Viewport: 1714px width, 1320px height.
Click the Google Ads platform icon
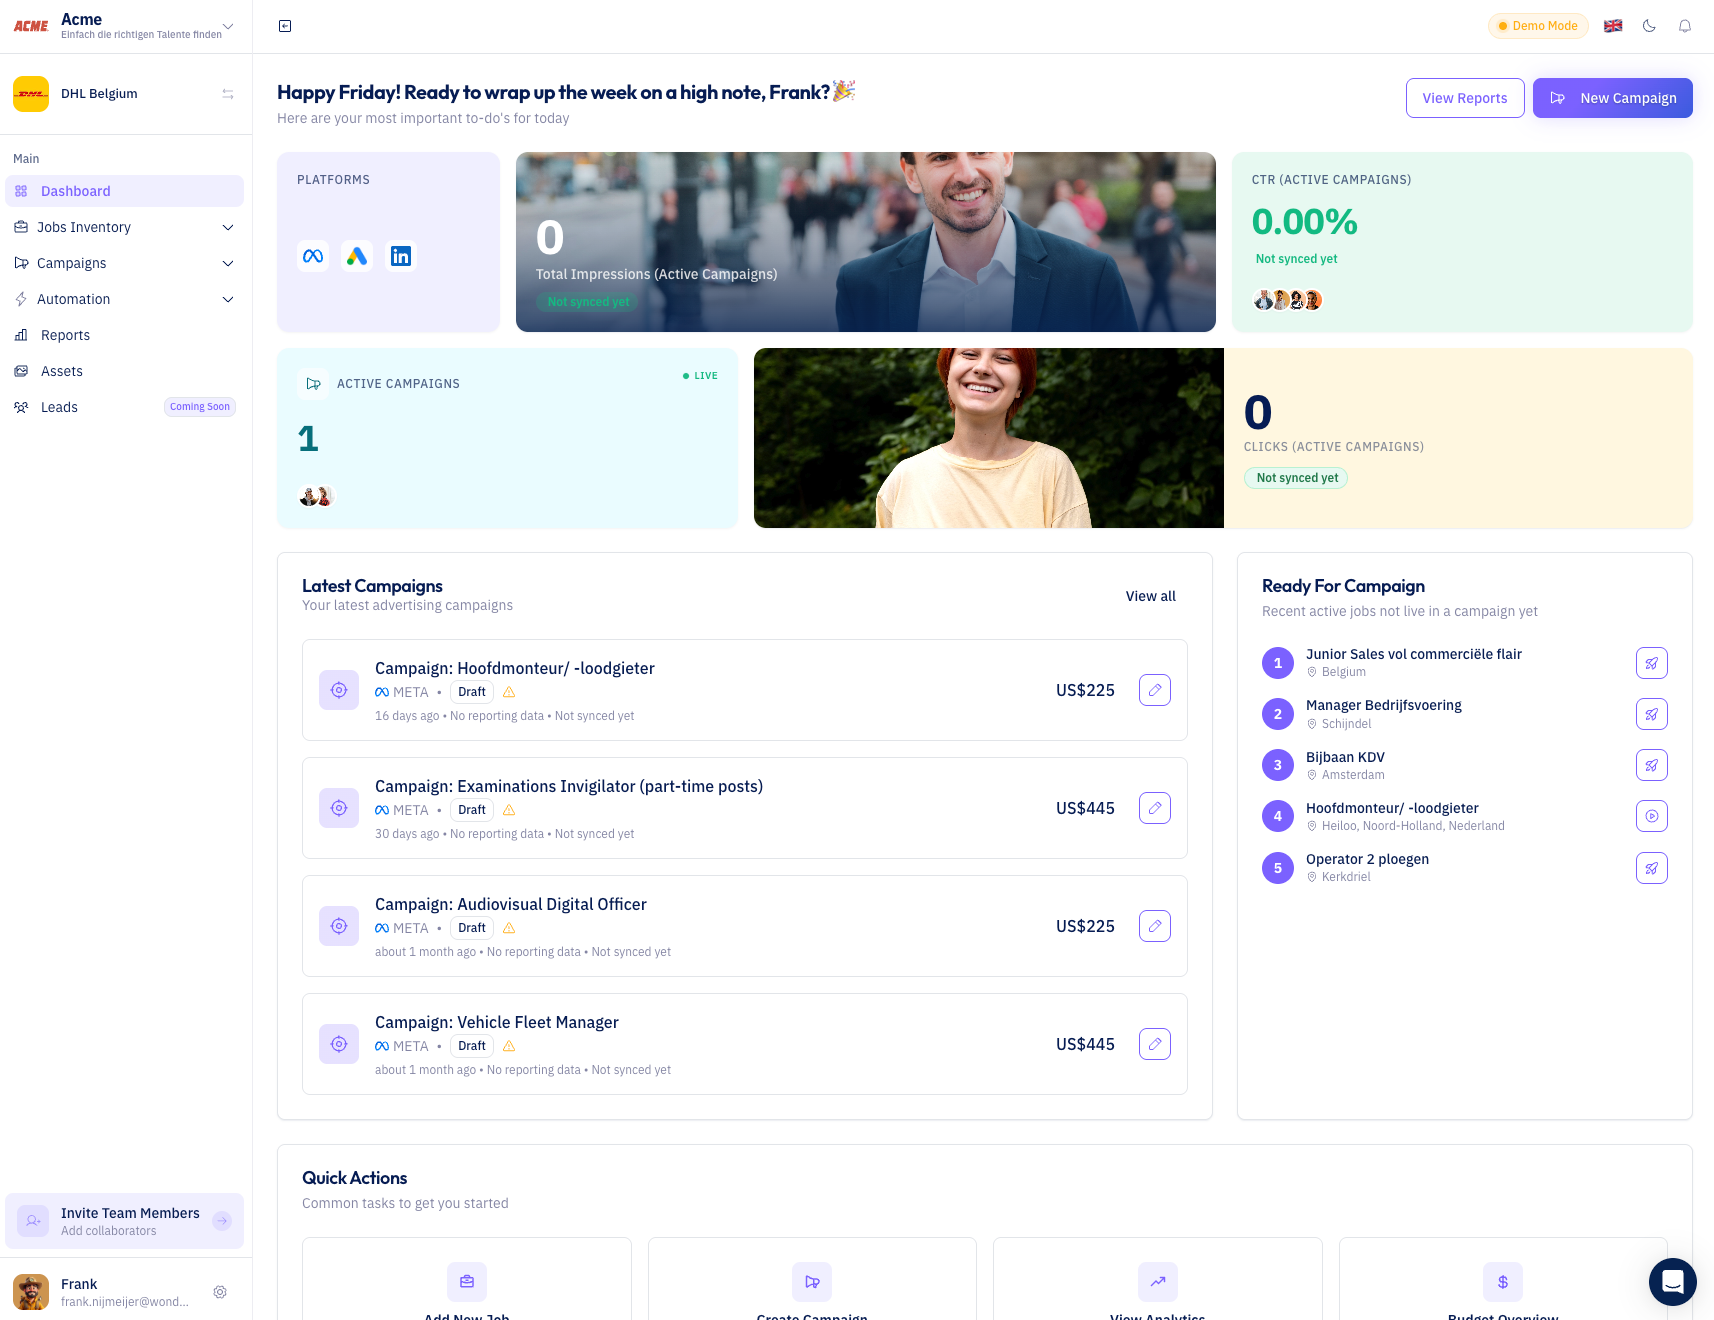pos(357,256)
